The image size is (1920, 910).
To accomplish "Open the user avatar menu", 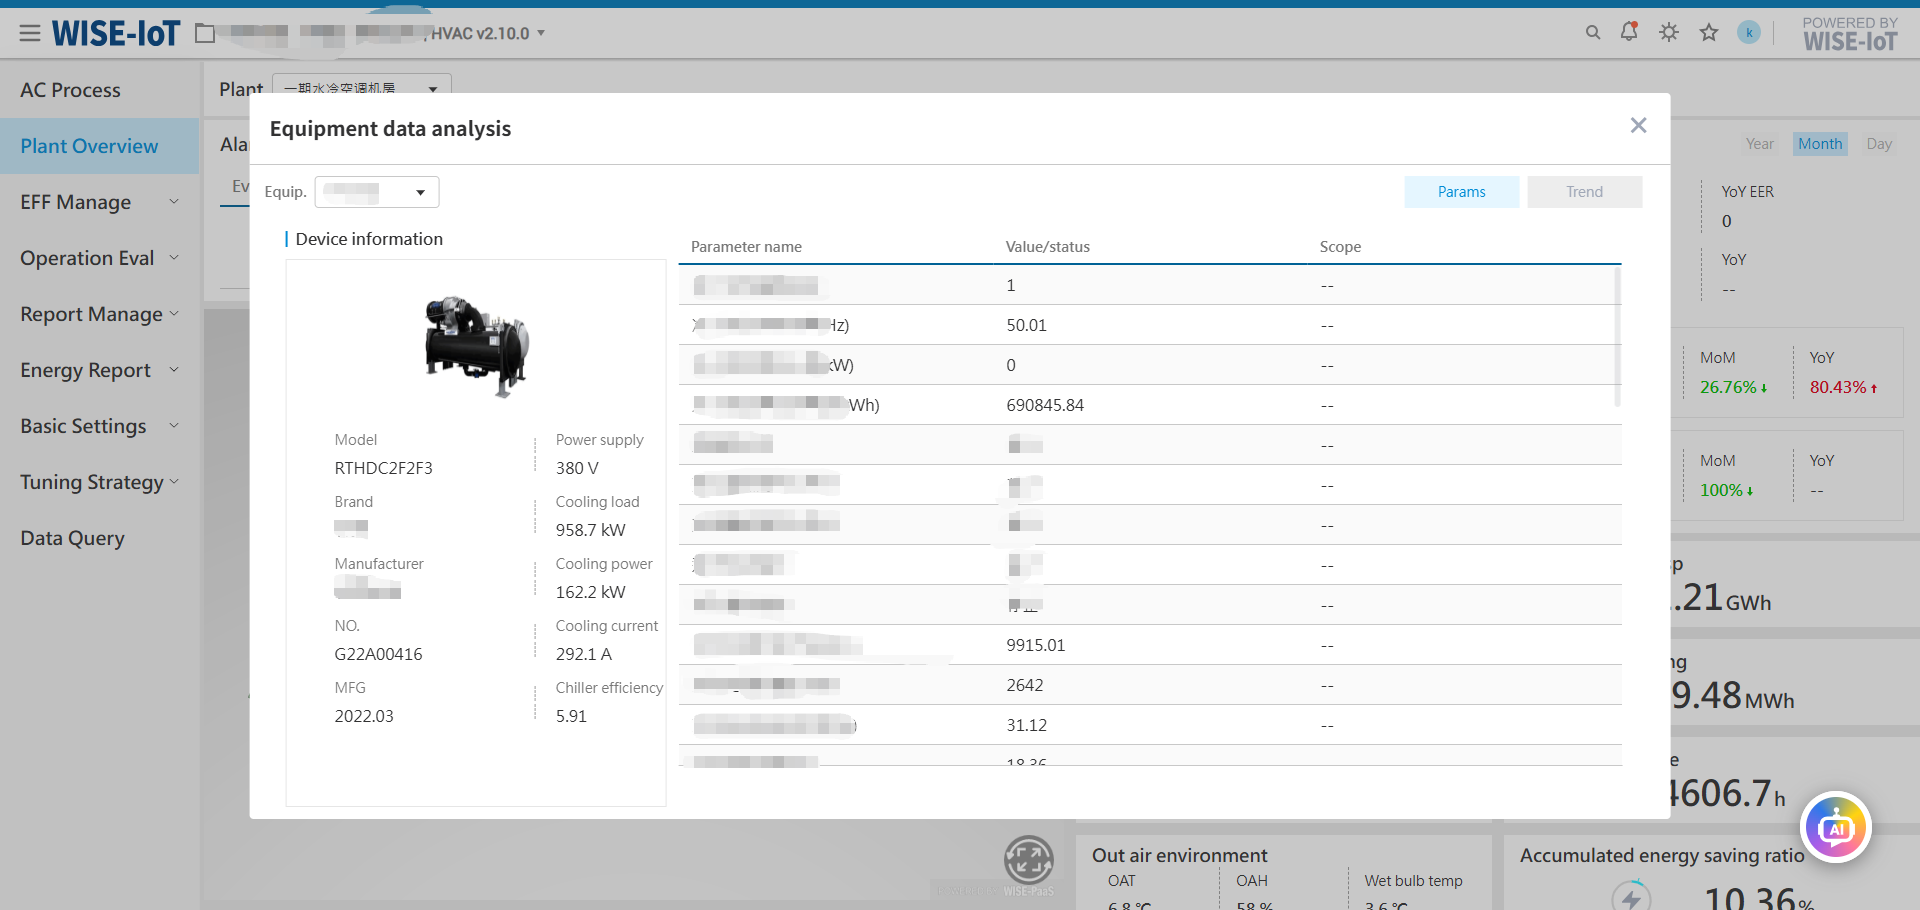I will click(x=1749, y=32).
